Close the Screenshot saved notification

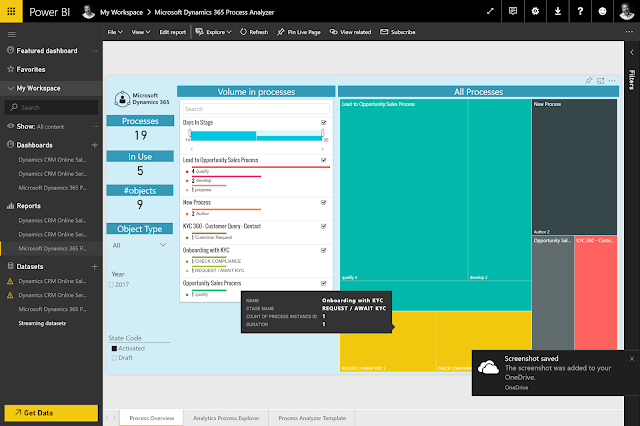[632, 359]
